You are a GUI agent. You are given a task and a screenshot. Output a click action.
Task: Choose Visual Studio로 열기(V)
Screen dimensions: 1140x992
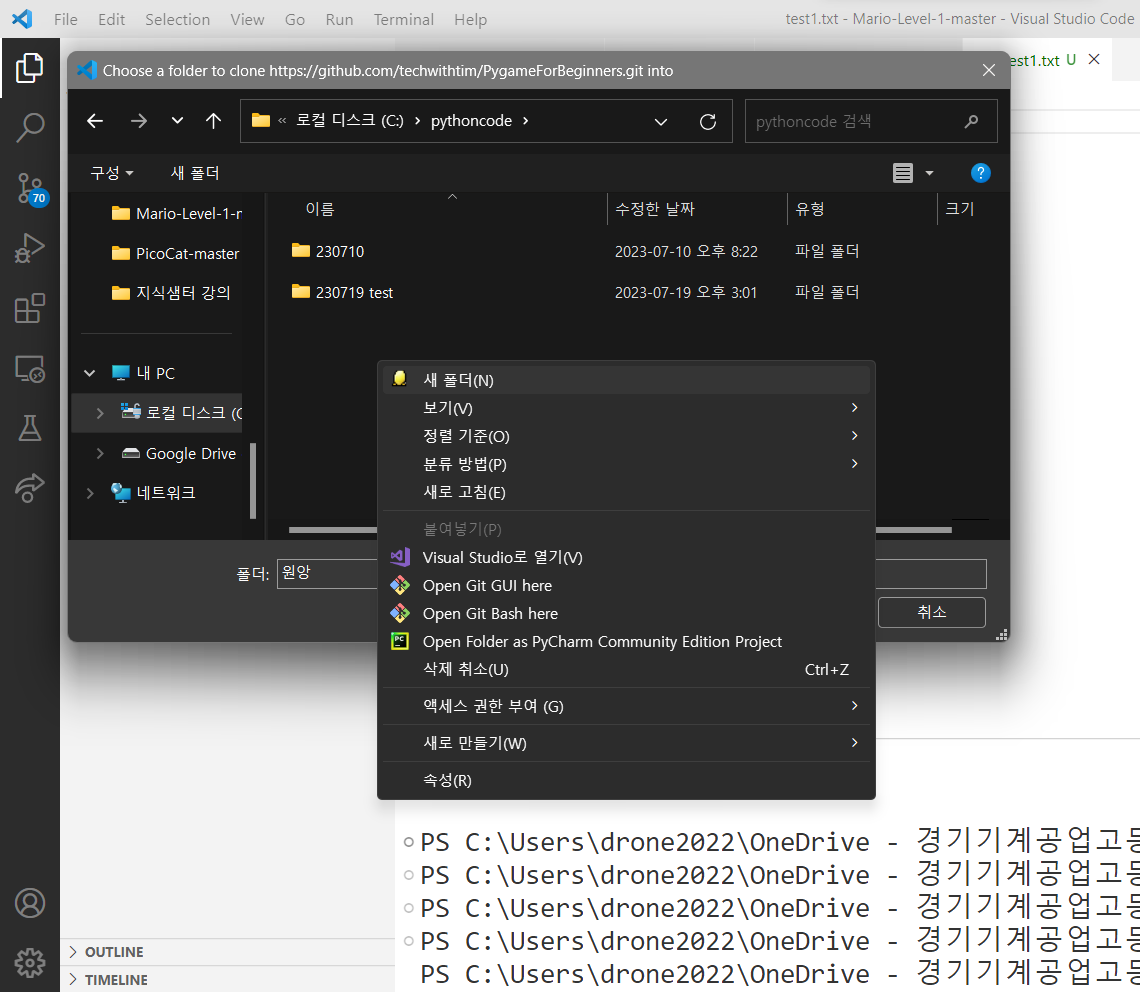[x=627, y=558]
